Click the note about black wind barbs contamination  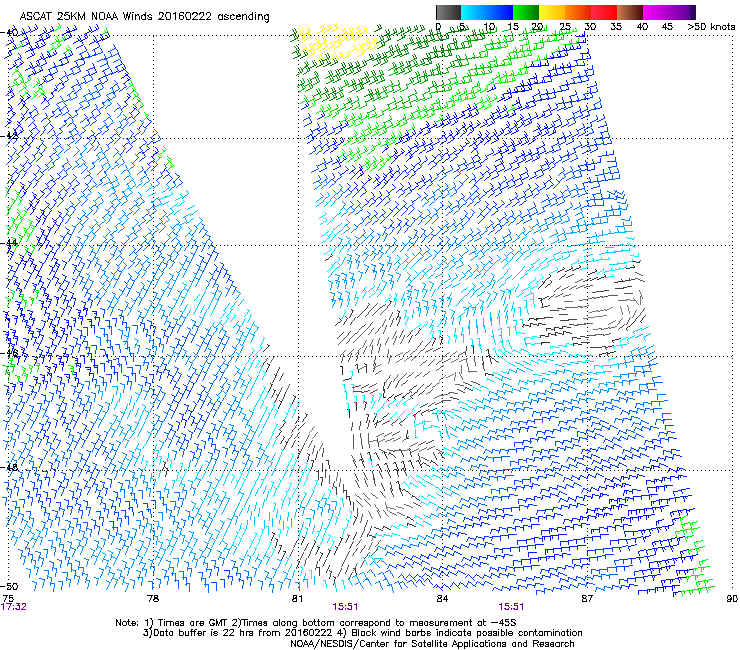pos(461,633)
